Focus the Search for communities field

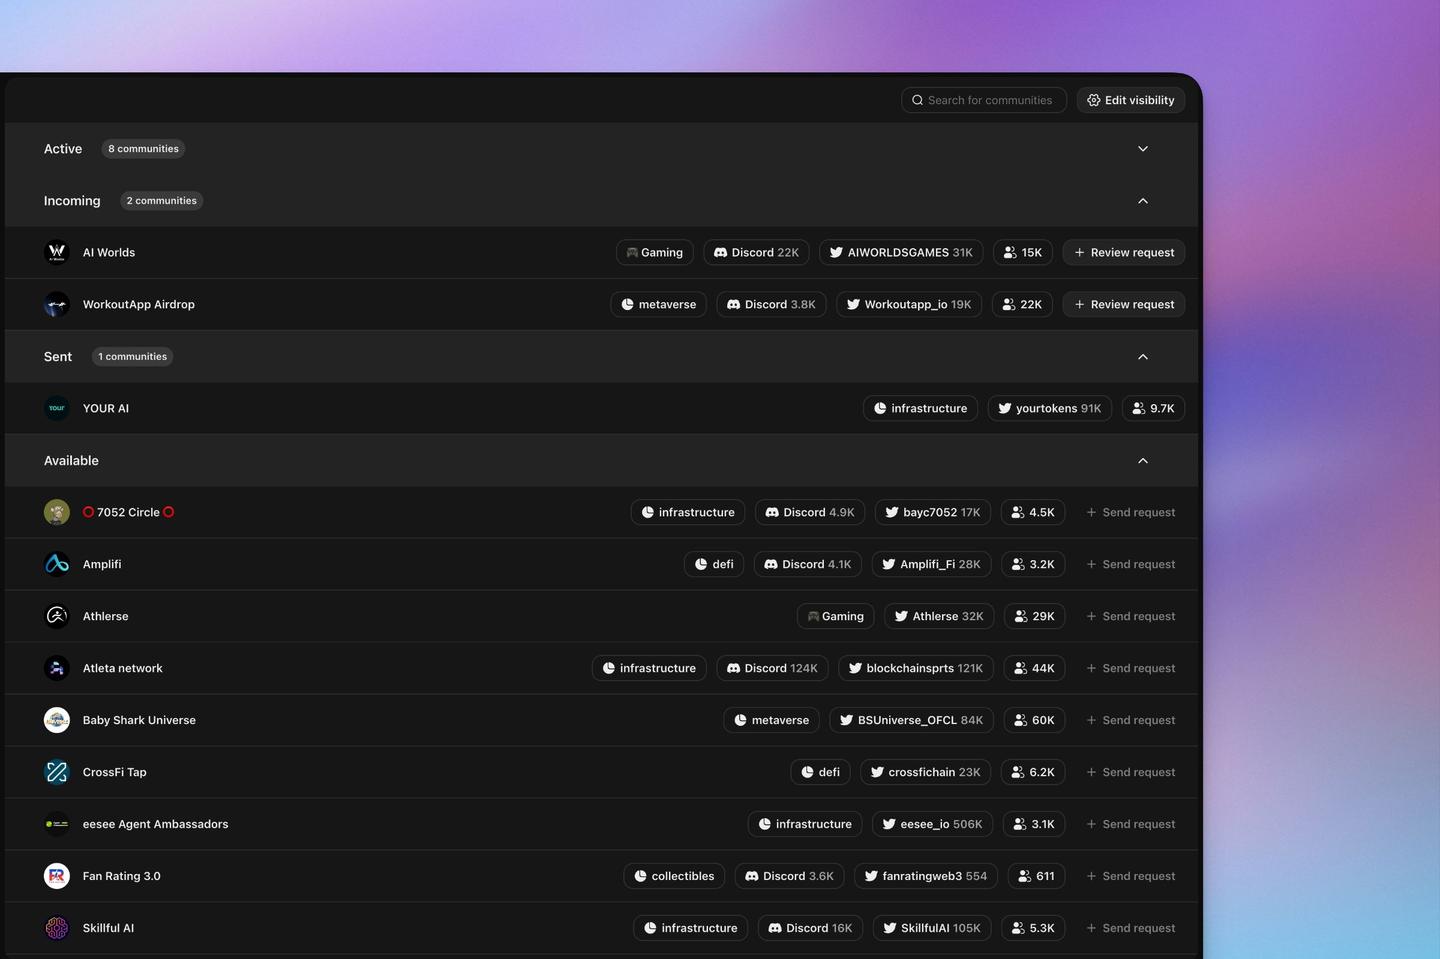click(984, 100)
